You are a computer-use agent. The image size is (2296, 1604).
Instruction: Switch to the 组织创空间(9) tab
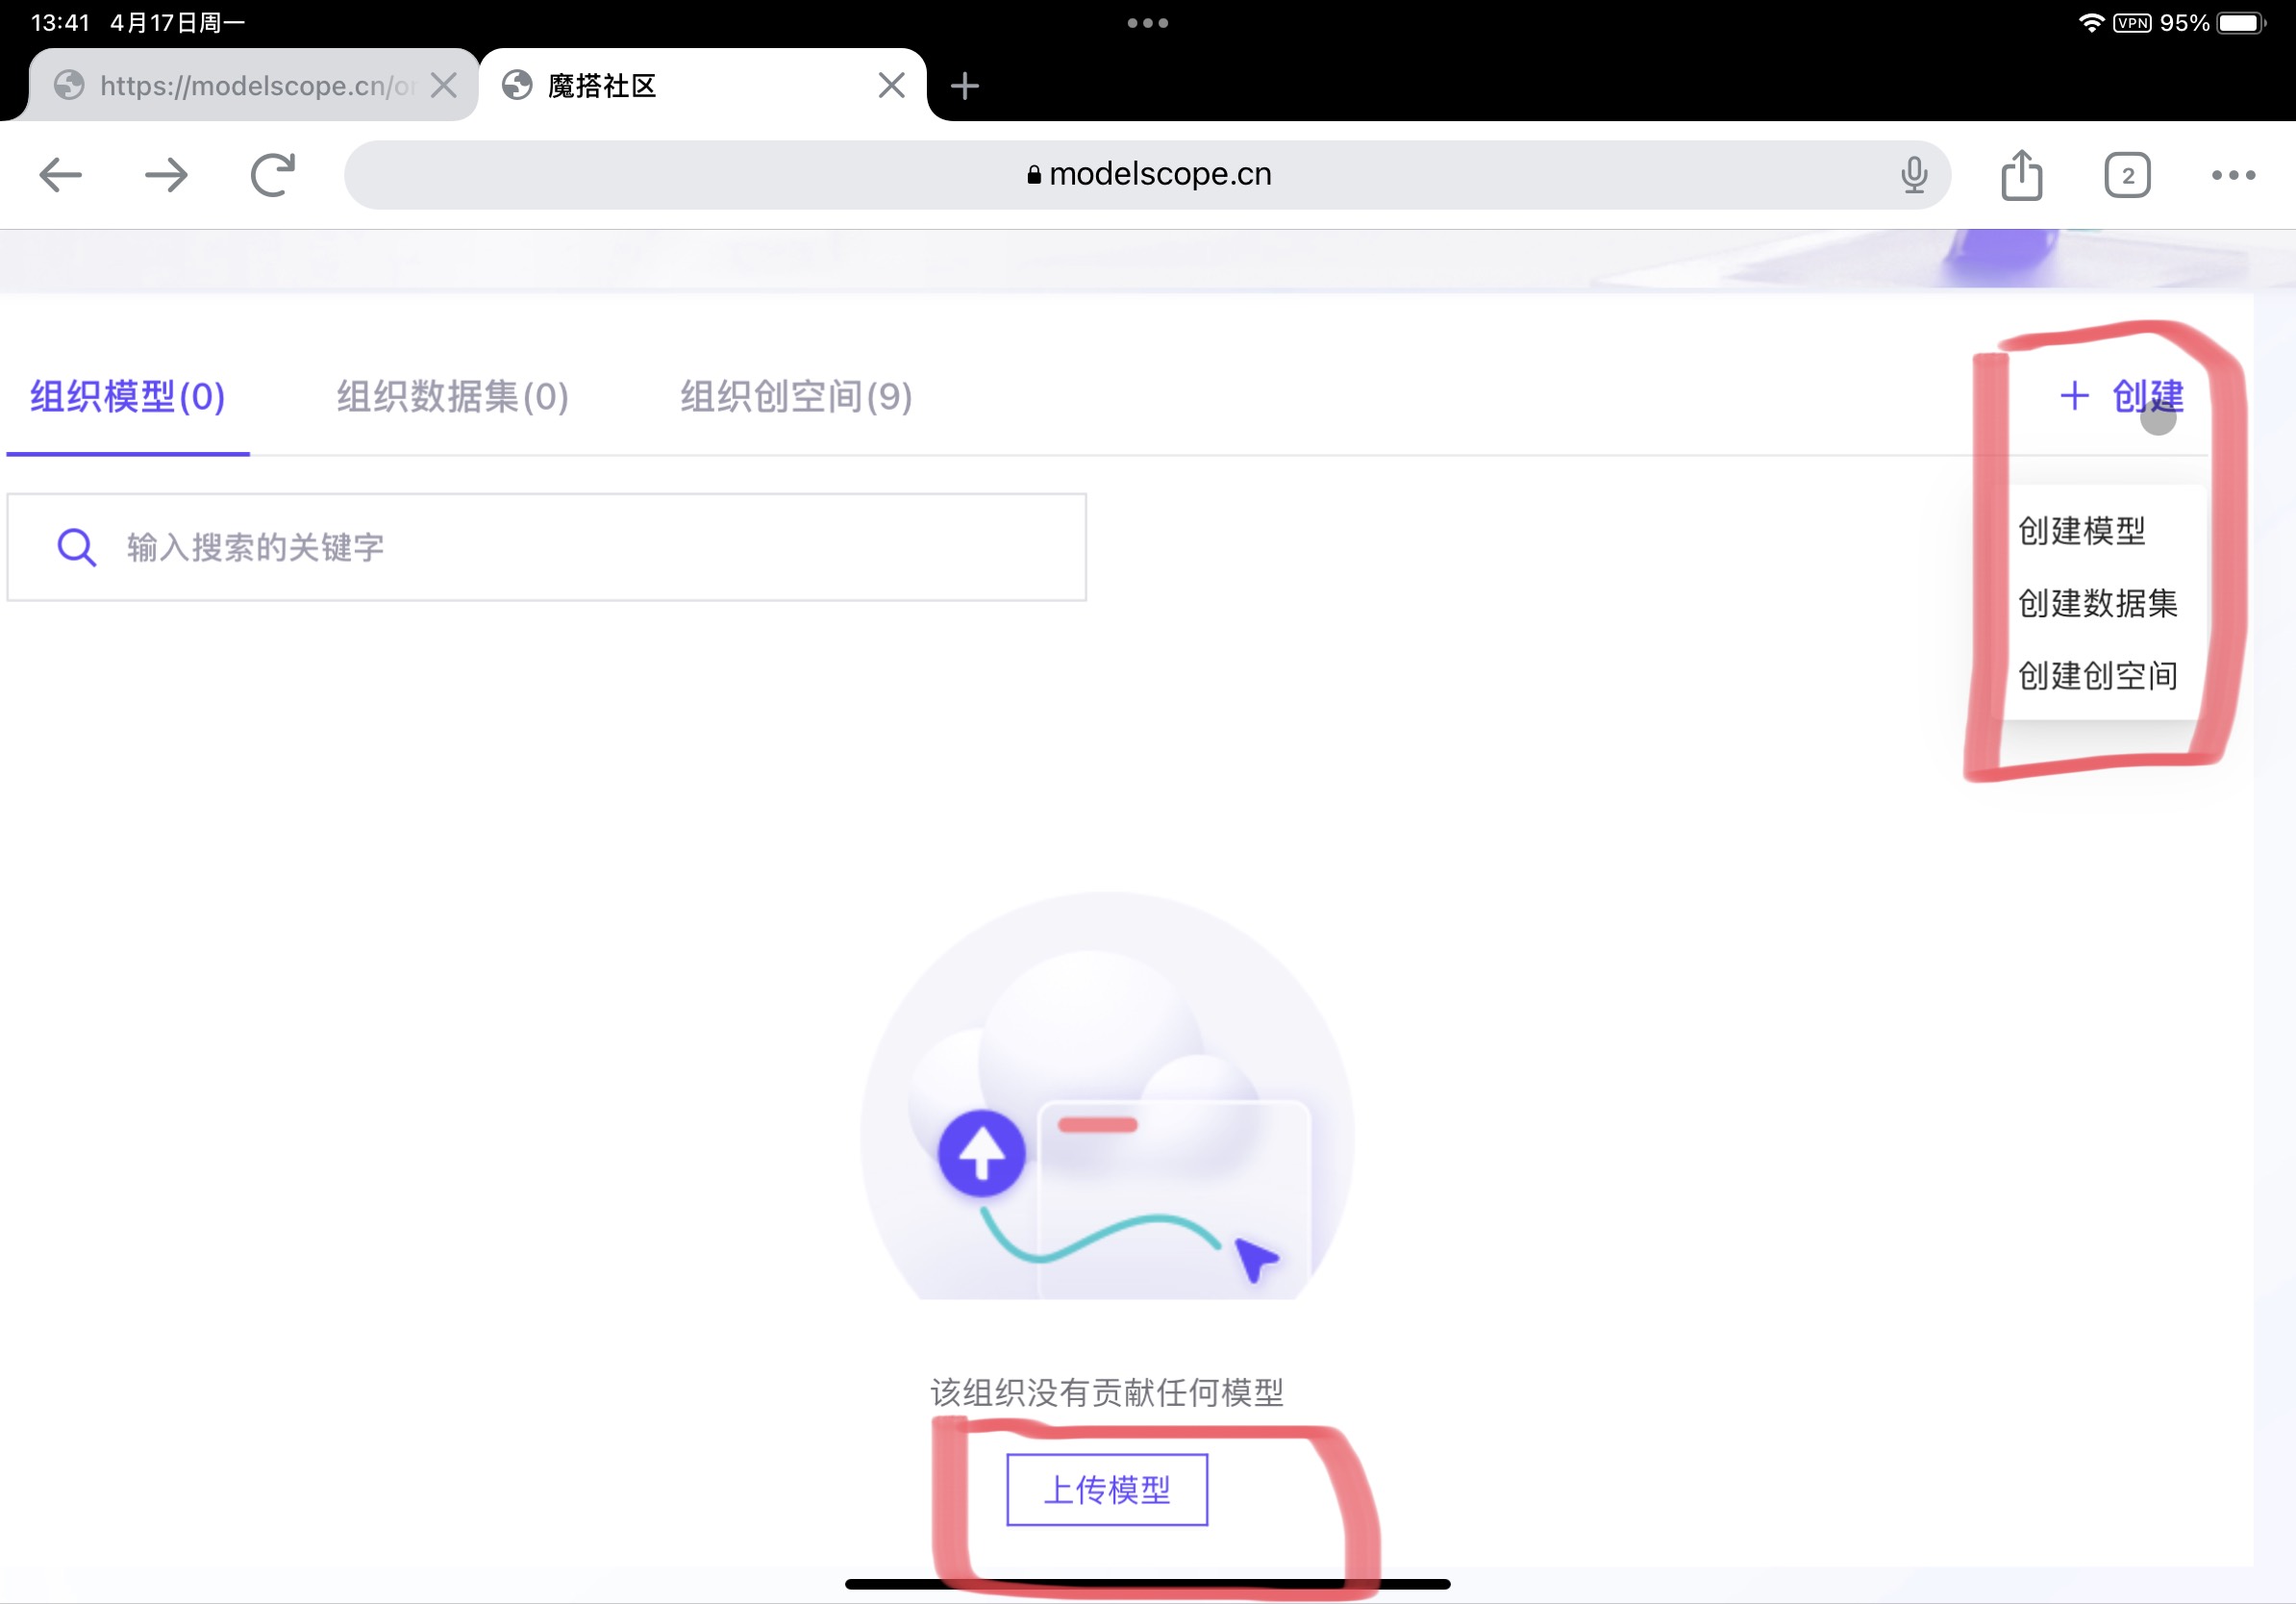pos(794,397)
